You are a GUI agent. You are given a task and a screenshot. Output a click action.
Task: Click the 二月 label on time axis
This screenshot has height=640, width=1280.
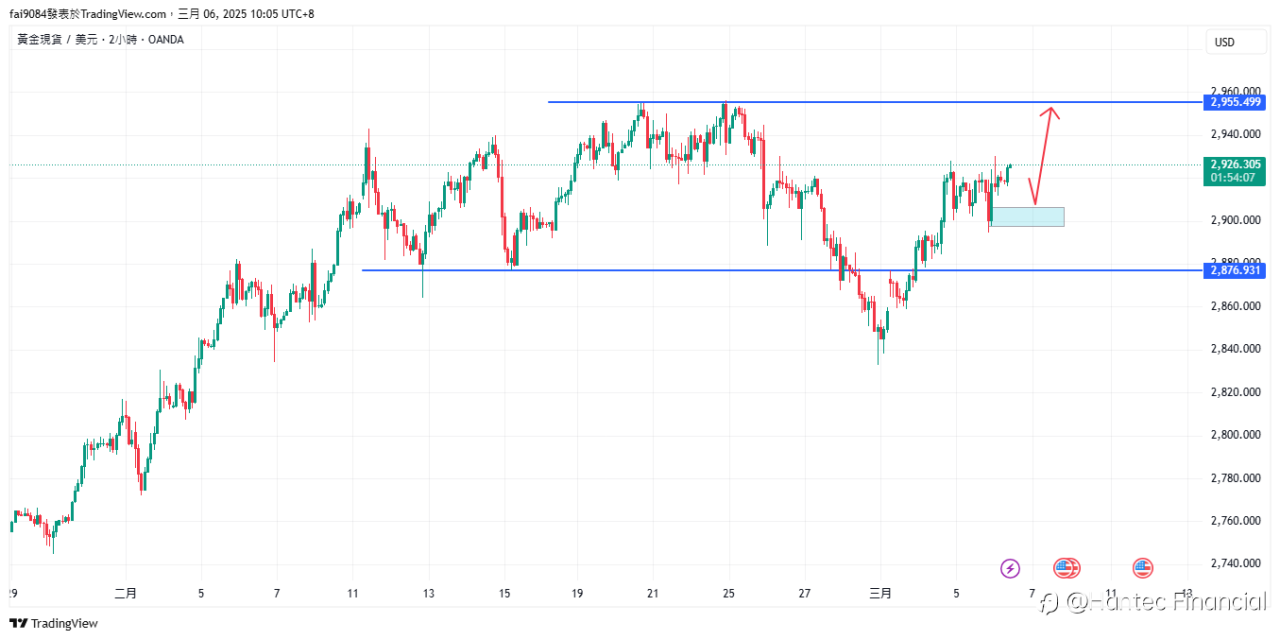click(x=126, y=593)
